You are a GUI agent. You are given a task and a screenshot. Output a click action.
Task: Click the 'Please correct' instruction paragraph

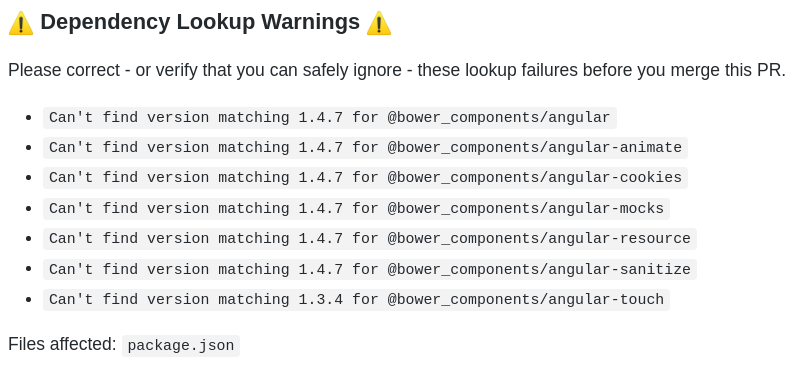[x=397, y=71]
